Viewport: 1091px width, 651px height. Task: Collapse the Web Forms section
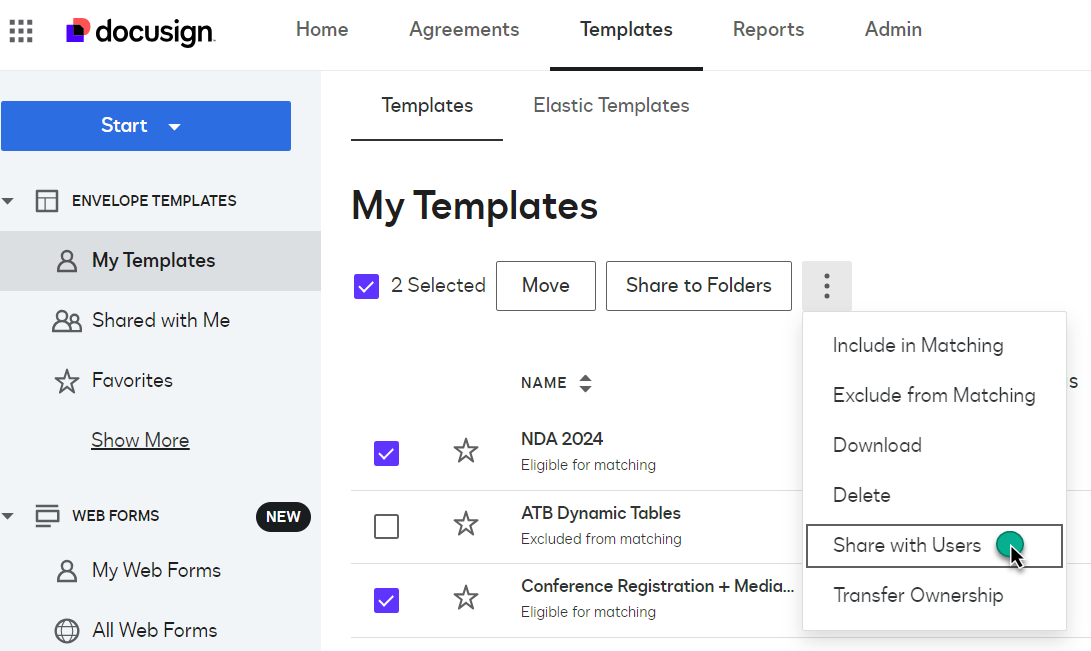(9, 516)
